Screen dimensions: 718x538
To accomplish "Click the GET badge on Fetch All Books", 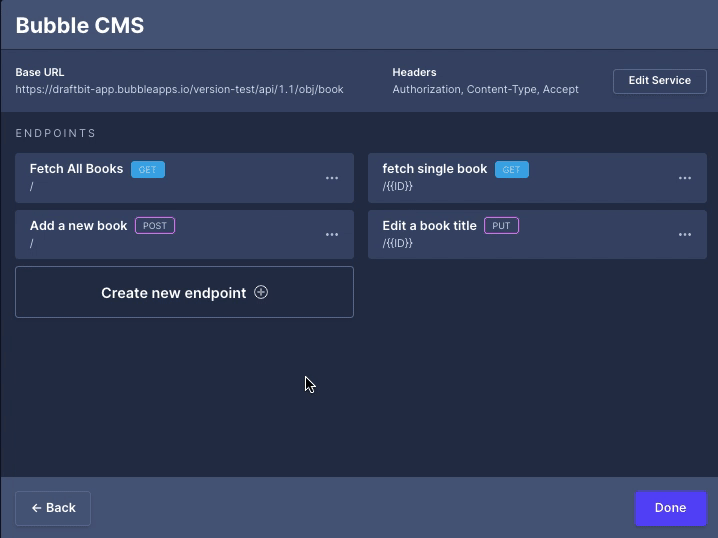I will point(148,169).
